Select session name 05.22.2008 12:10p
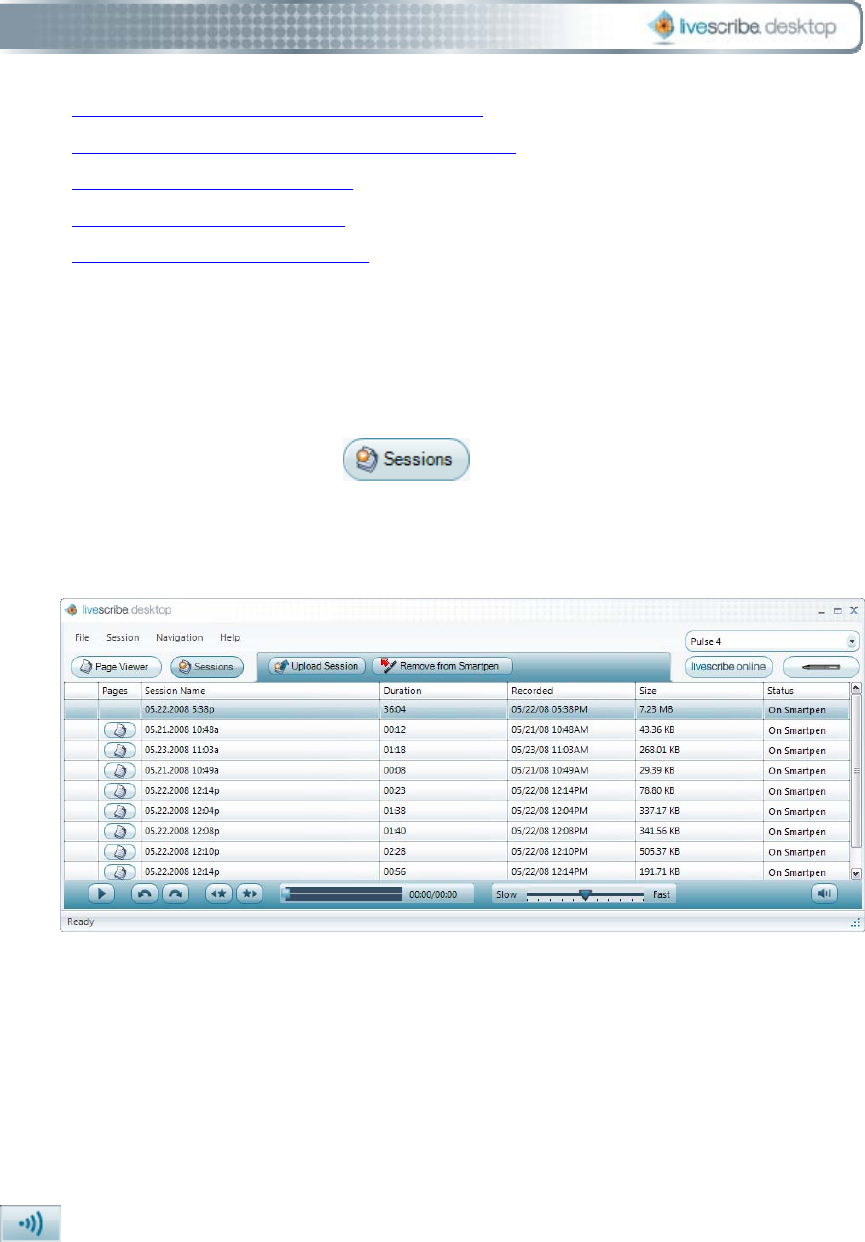This screenshot has width=865, height=1242. coord(181,852)
